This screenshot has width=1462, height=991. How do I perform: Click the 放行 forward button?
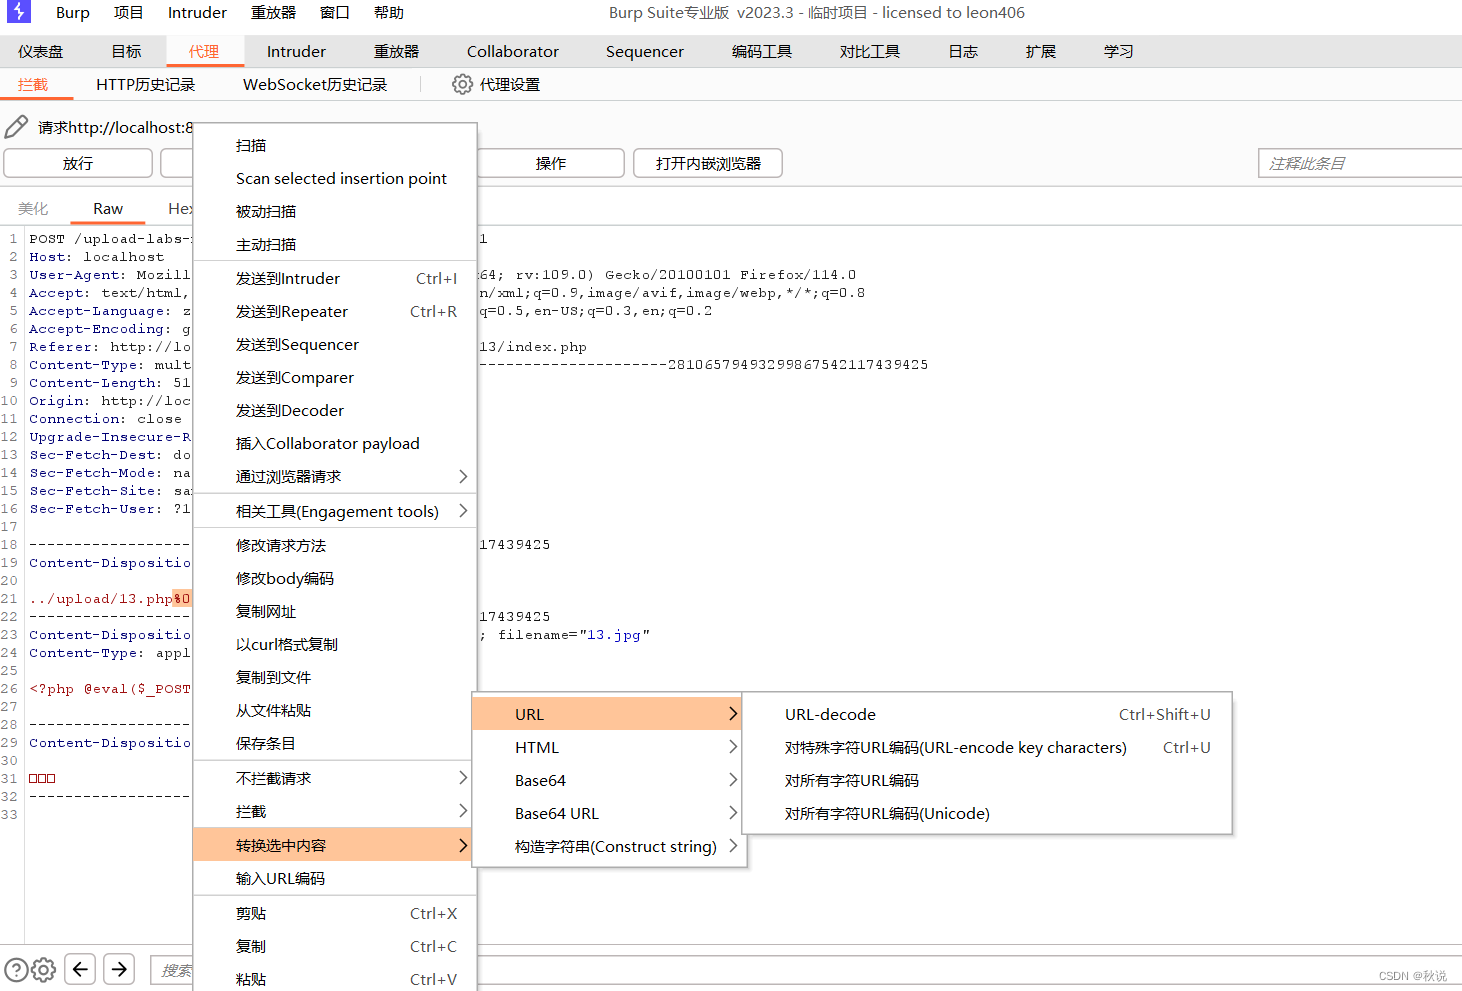click(78, 163)
